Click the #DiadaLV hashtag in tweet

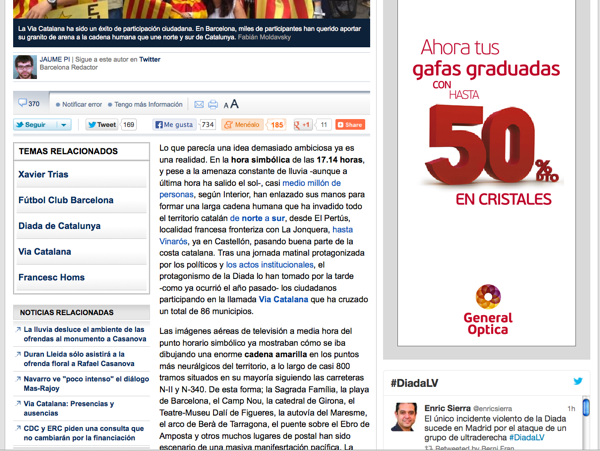point(527,438)
